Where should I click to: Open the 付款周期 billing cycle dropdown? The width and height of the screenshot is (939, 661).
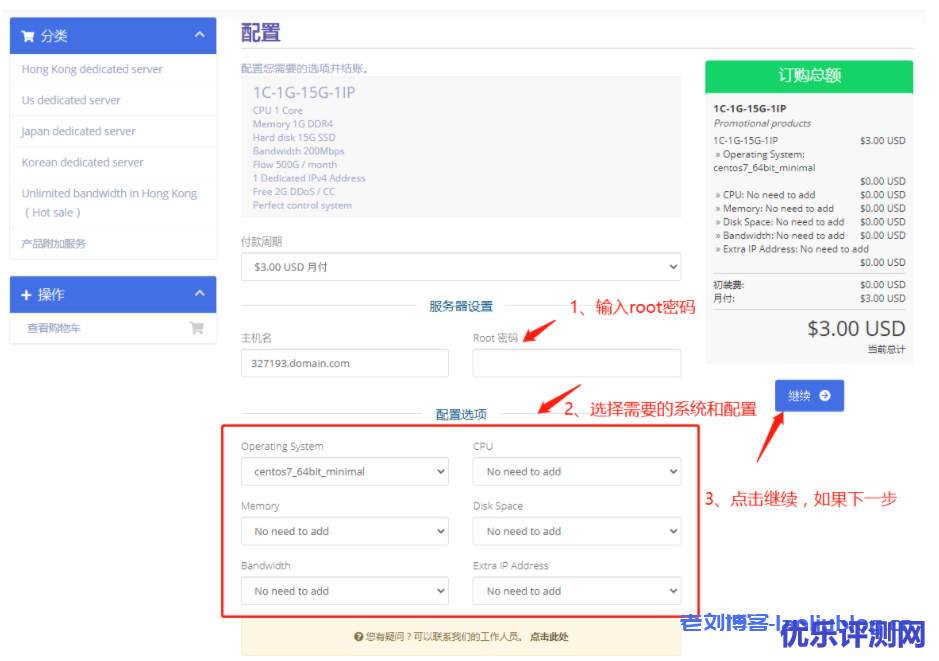click(x=460, y=267)
